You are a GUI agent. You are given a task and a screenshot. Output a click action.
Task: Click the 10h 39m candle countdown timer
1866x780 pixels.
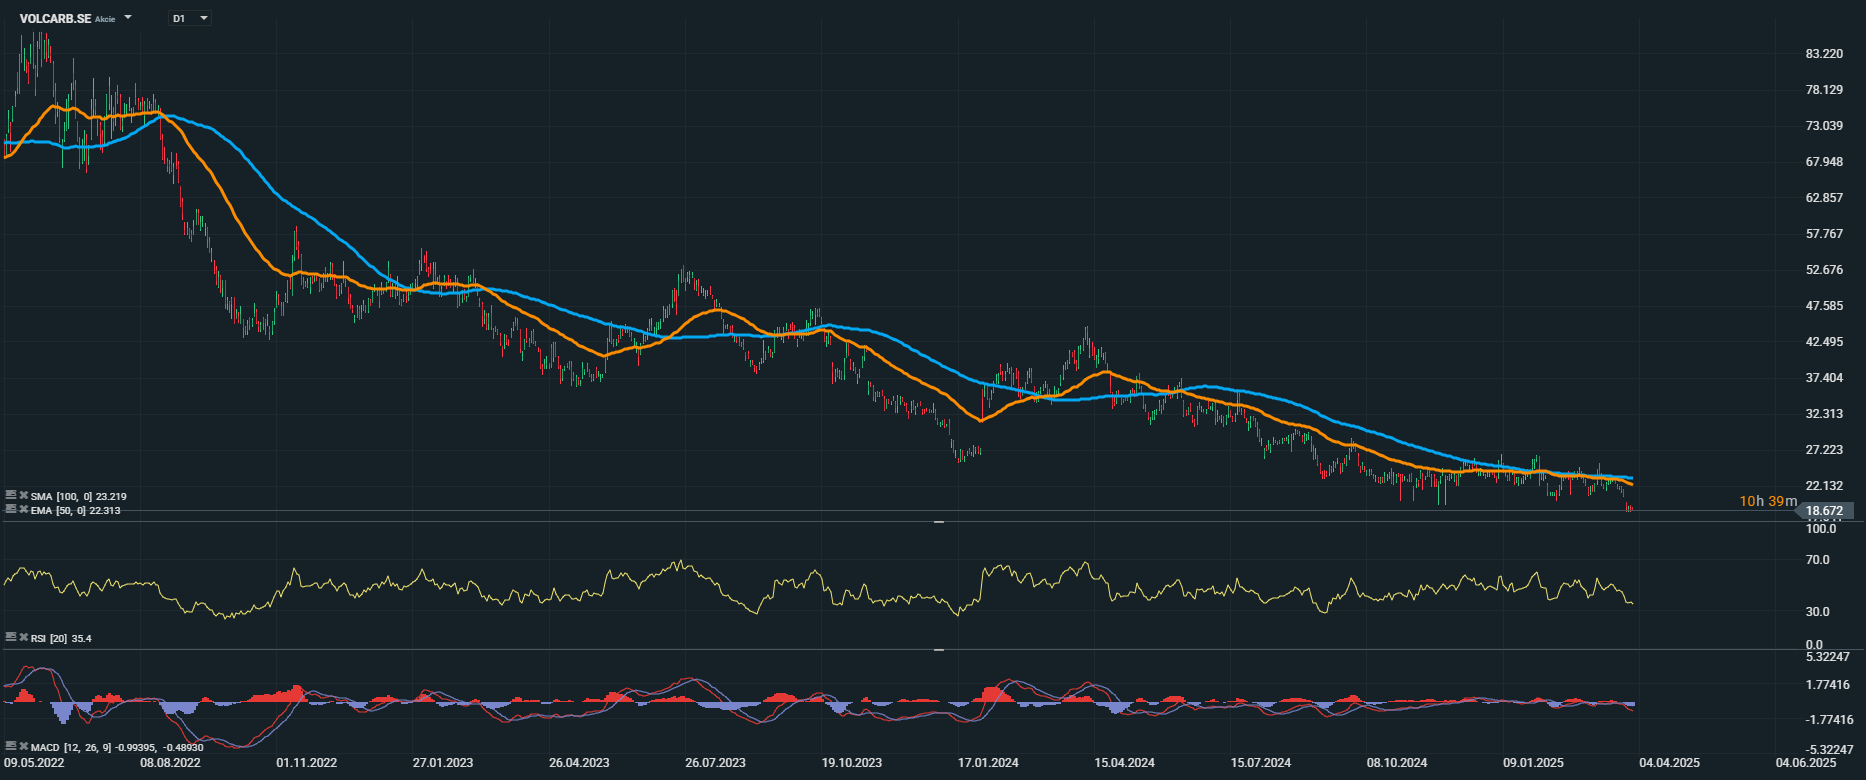1767,501
